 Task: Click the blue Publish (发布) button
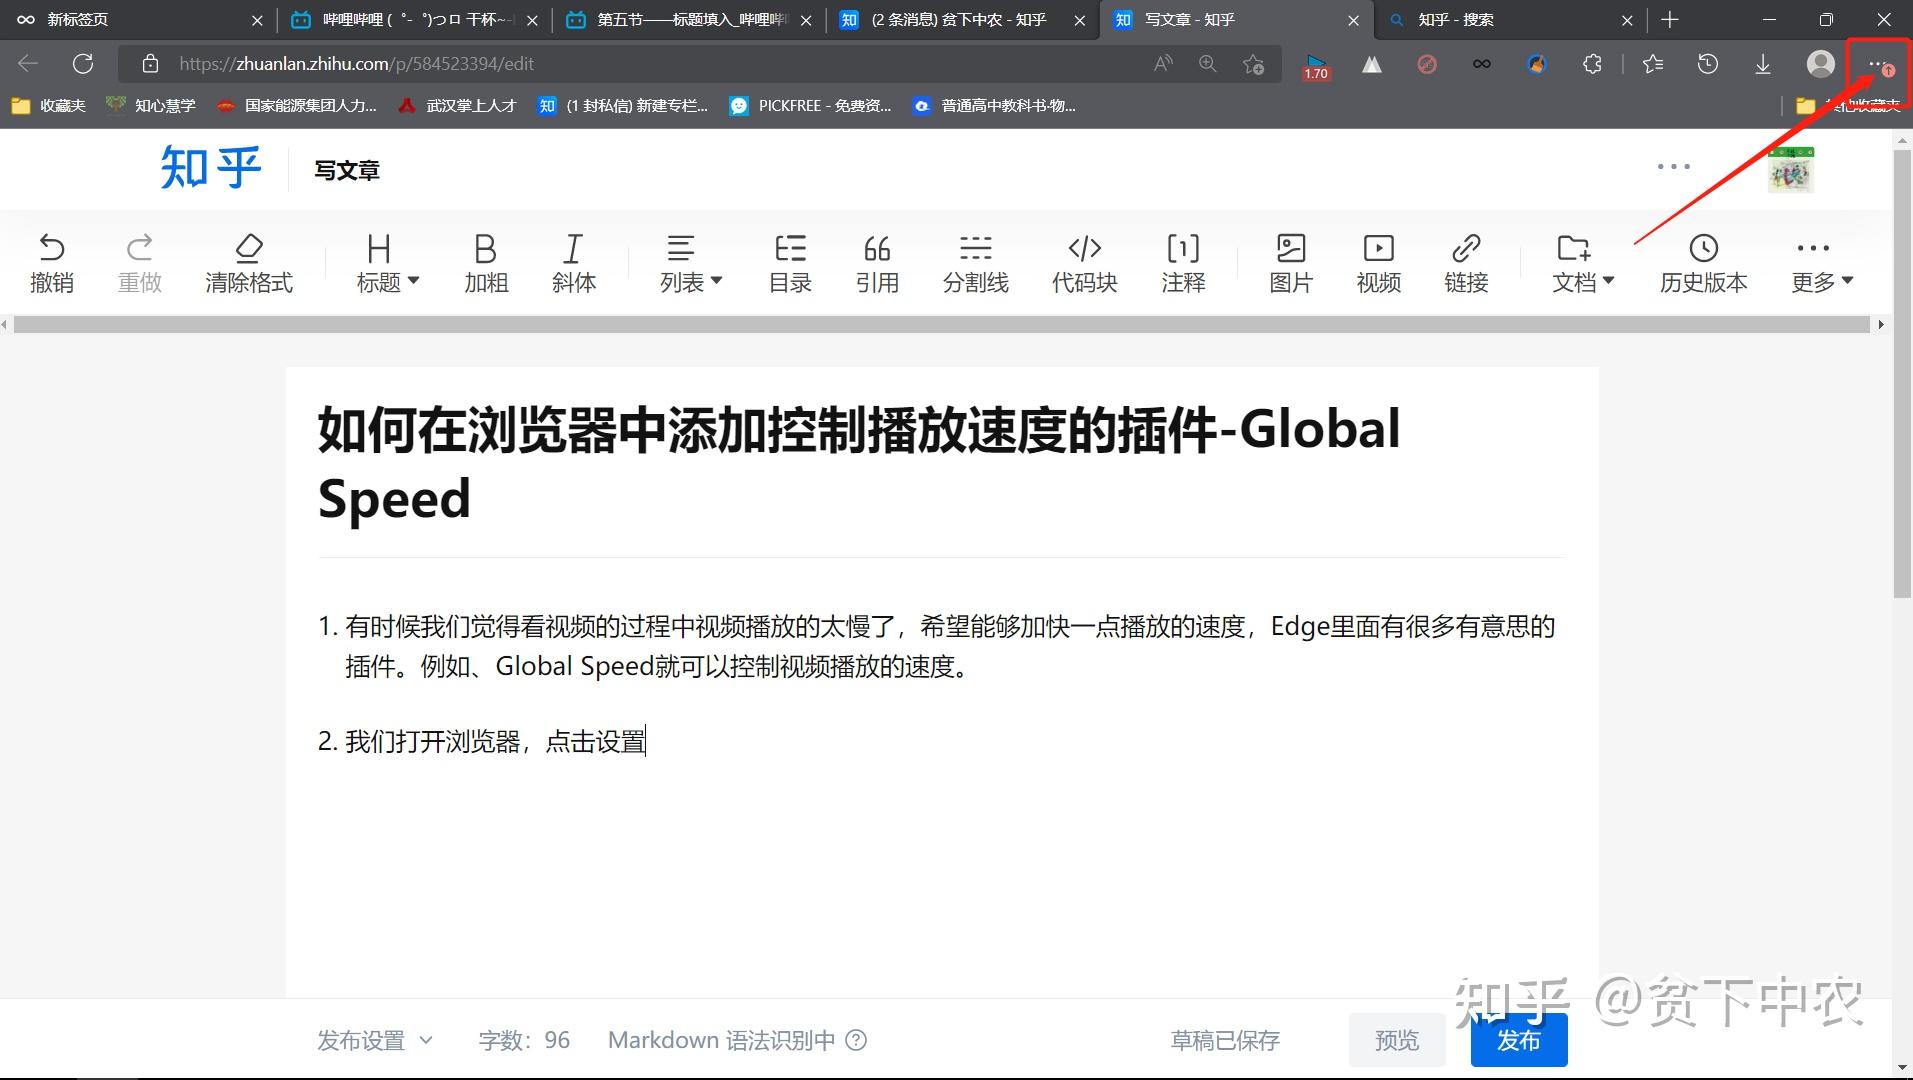[1518, 1040]
